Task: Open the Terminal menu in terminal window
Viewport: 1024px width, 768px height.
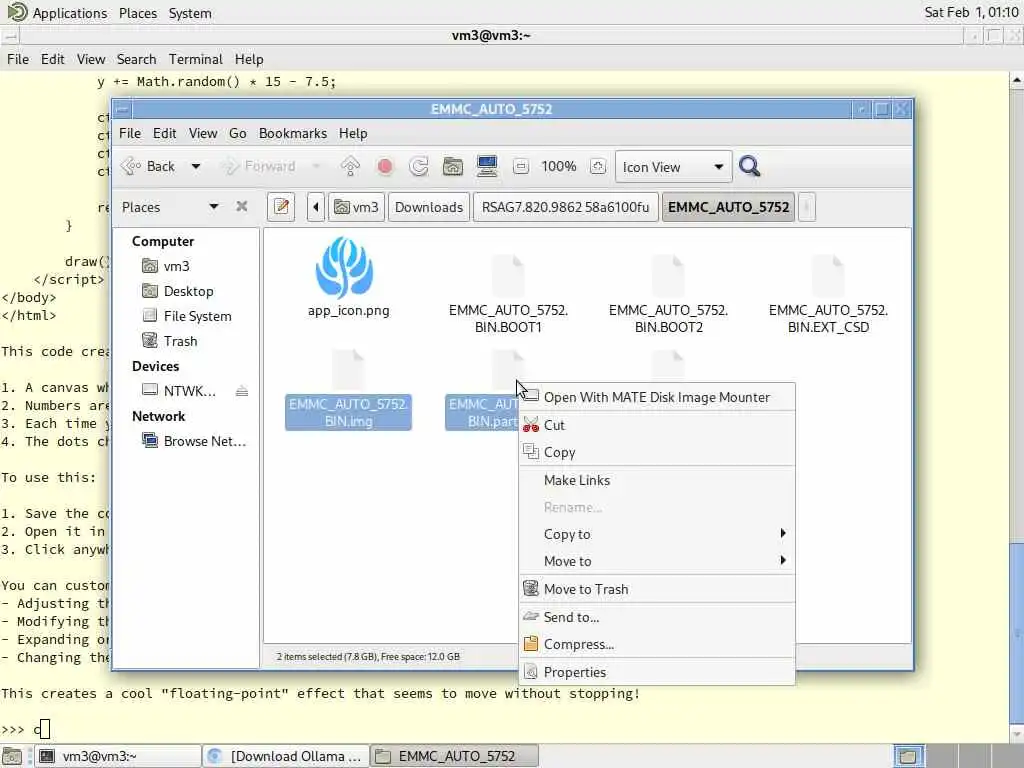Action: point(195,59)
